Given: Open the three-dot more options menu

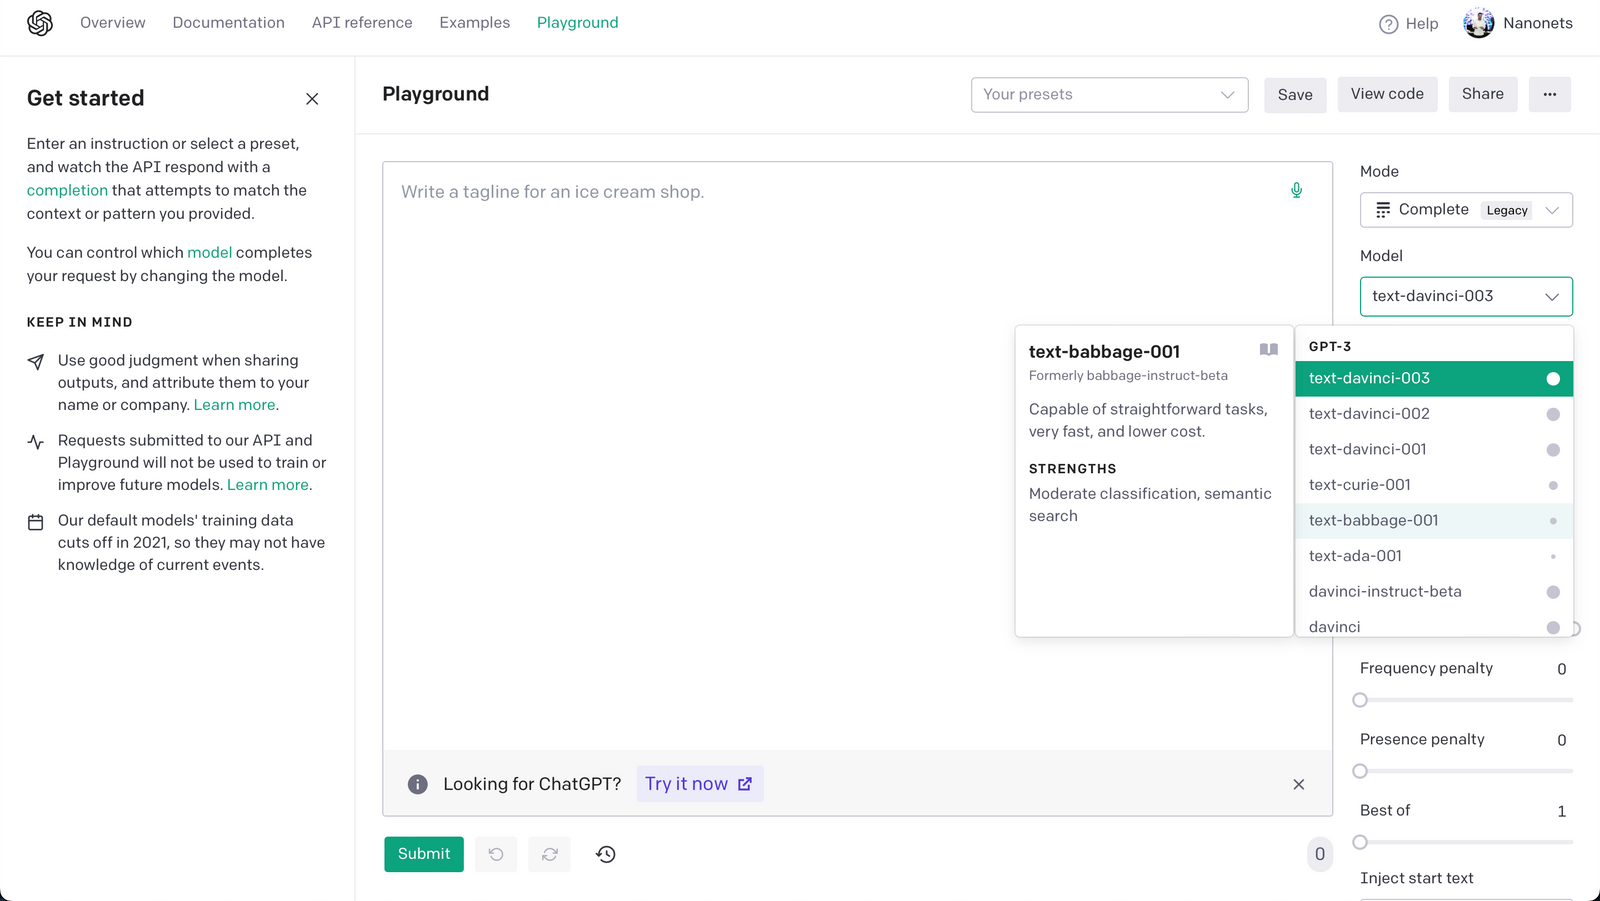Looking at the screenshot, I should click(x=1549, y=94).
